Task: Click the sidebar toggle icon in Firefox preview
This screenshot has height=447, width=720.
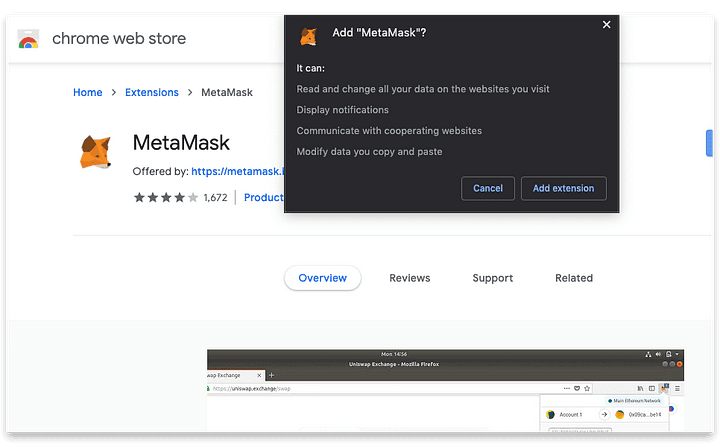Action: click(652, 389)
